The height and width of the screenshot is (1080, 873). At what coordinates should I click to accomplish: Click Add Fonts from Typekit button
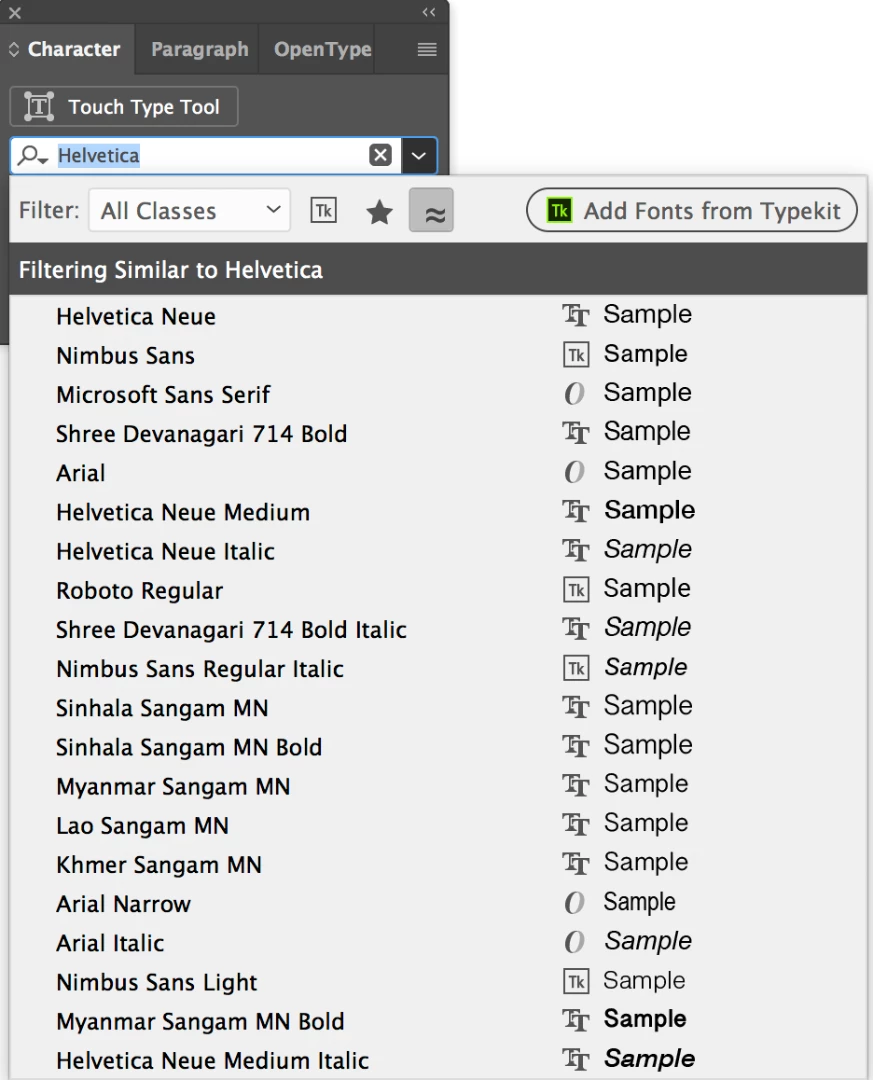click(692, 210)
